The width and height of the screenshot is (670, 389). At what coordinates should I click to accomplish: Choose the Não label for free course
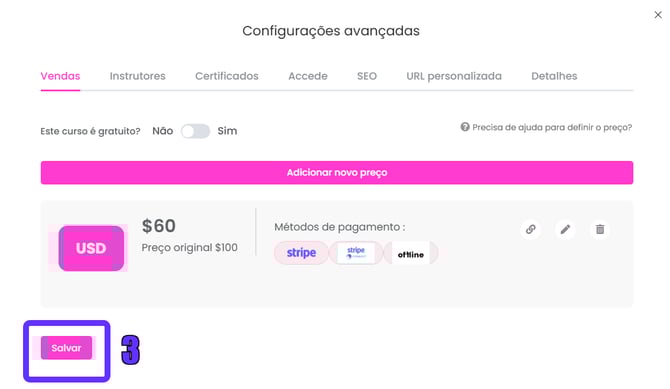(x=163, y=131)
